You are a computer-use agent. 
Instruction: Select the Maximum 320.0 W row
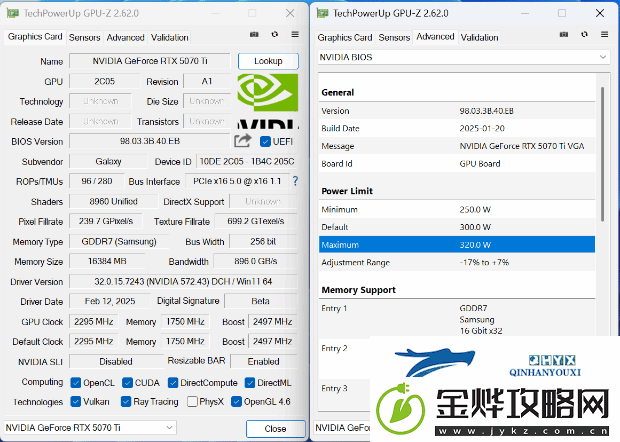(457, 245)
